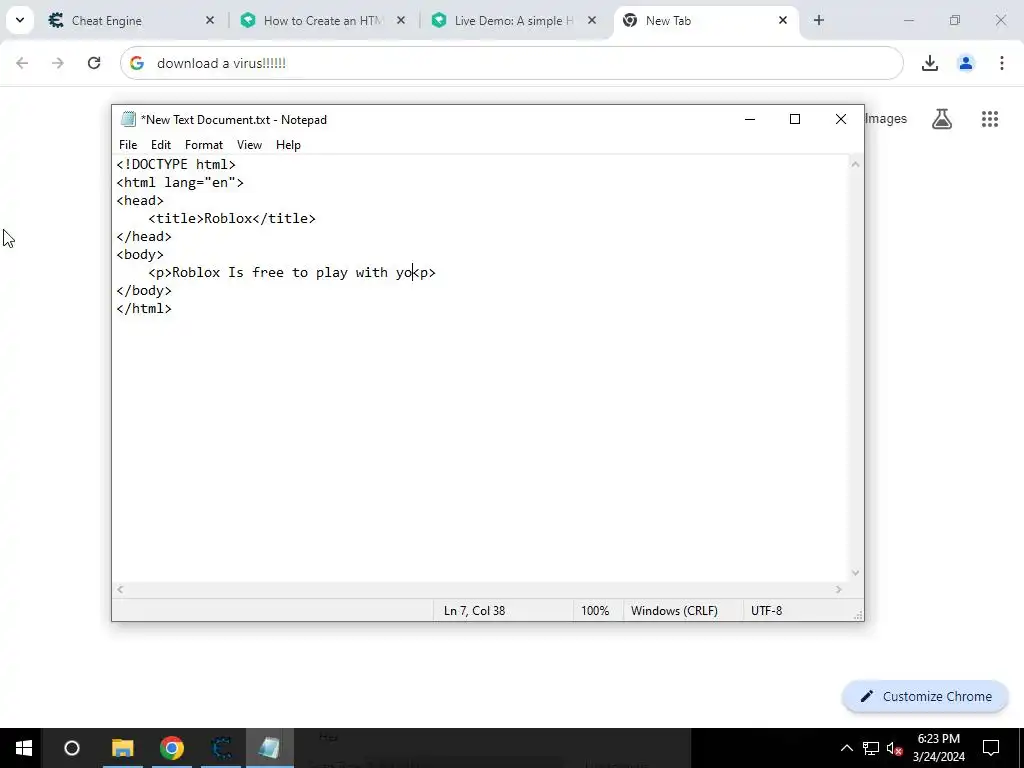The width and height of the screenshot is (1024, 768).
Task: Open Cortana search circle on taskbar
Action: [x=72, y=748]
